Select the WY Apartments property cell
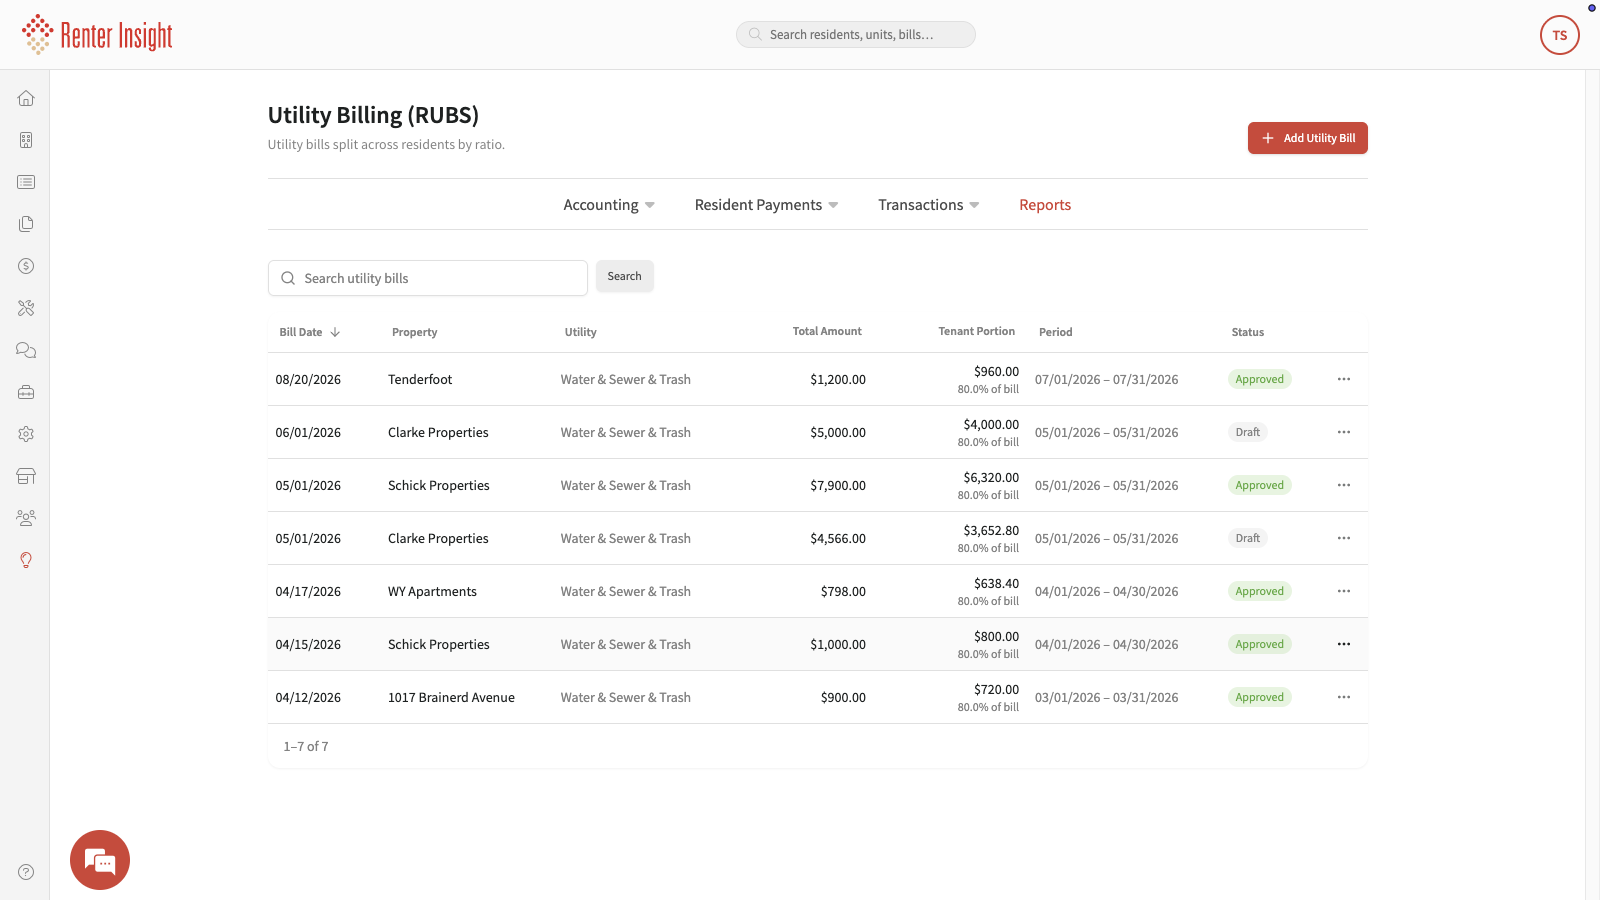The image size is (1600, 900). click(432, 591)
